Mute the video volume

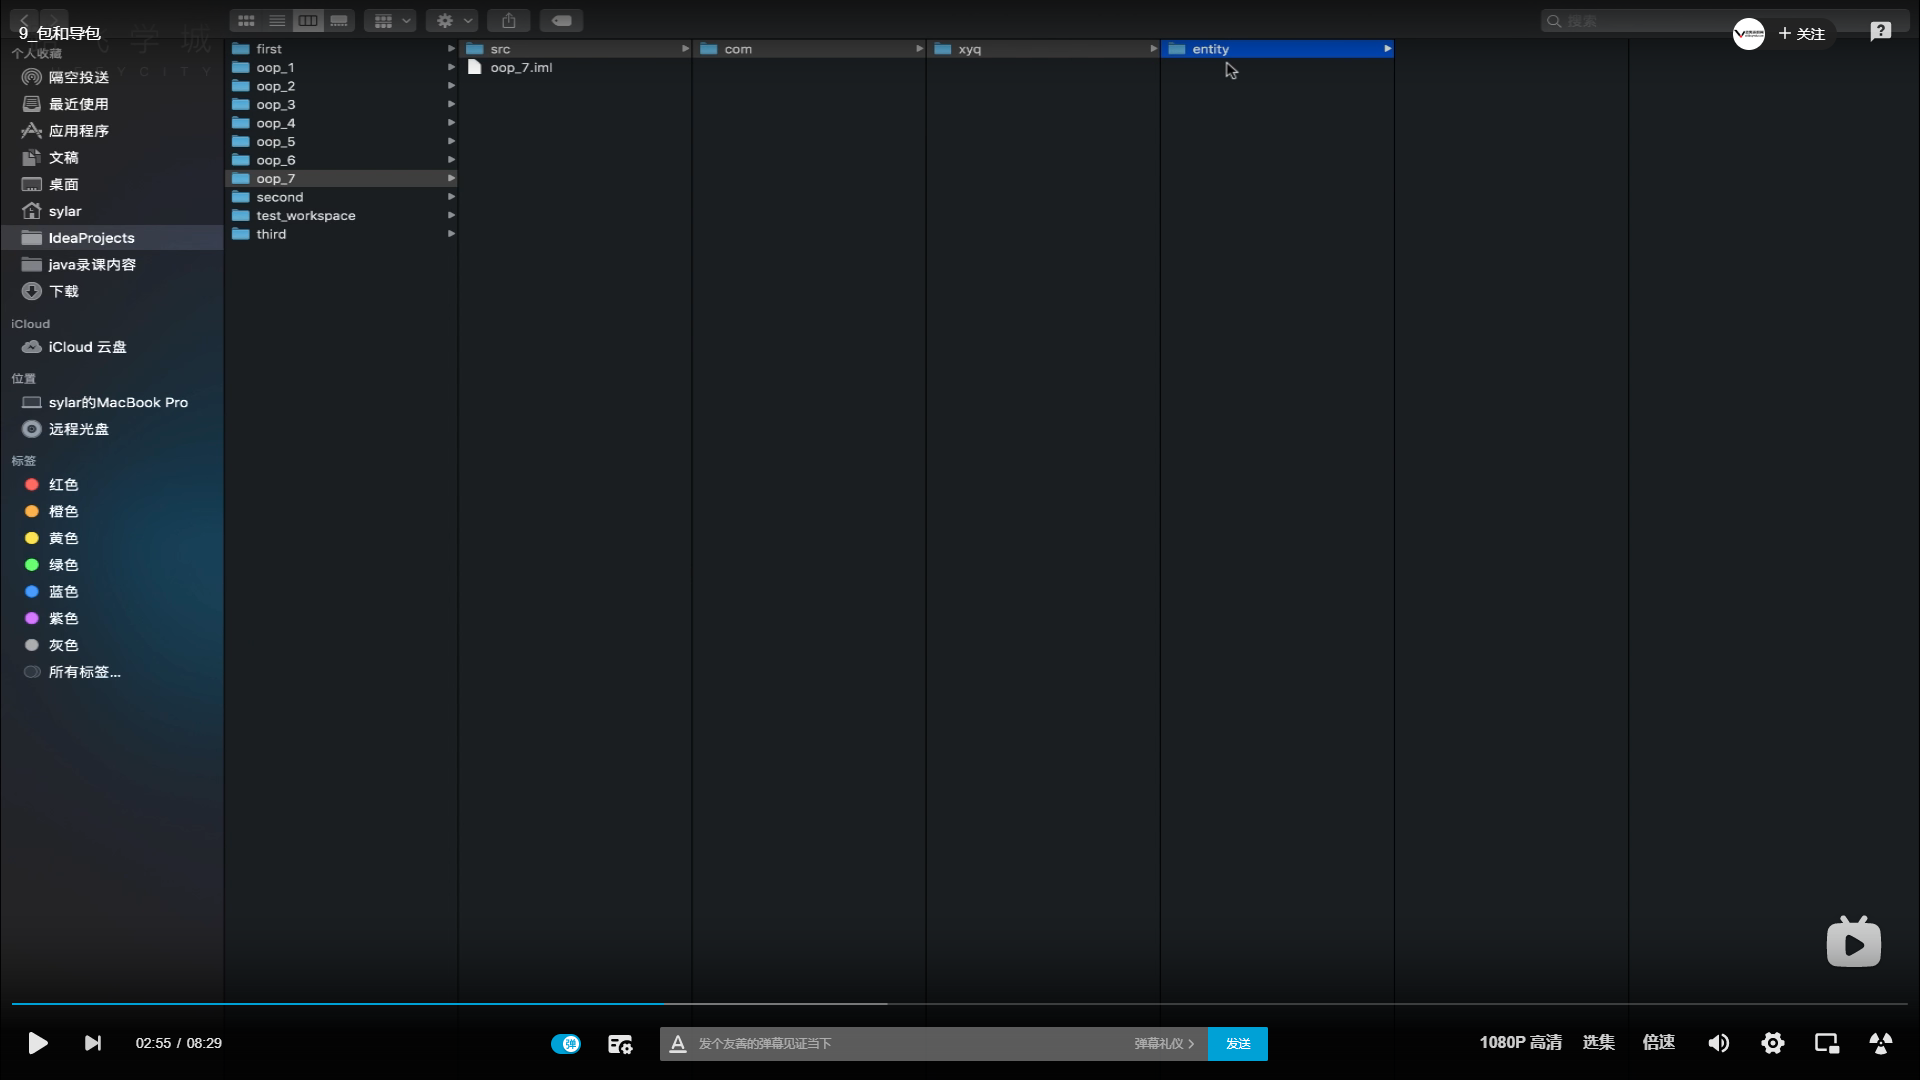(x=1718, y=1043)
